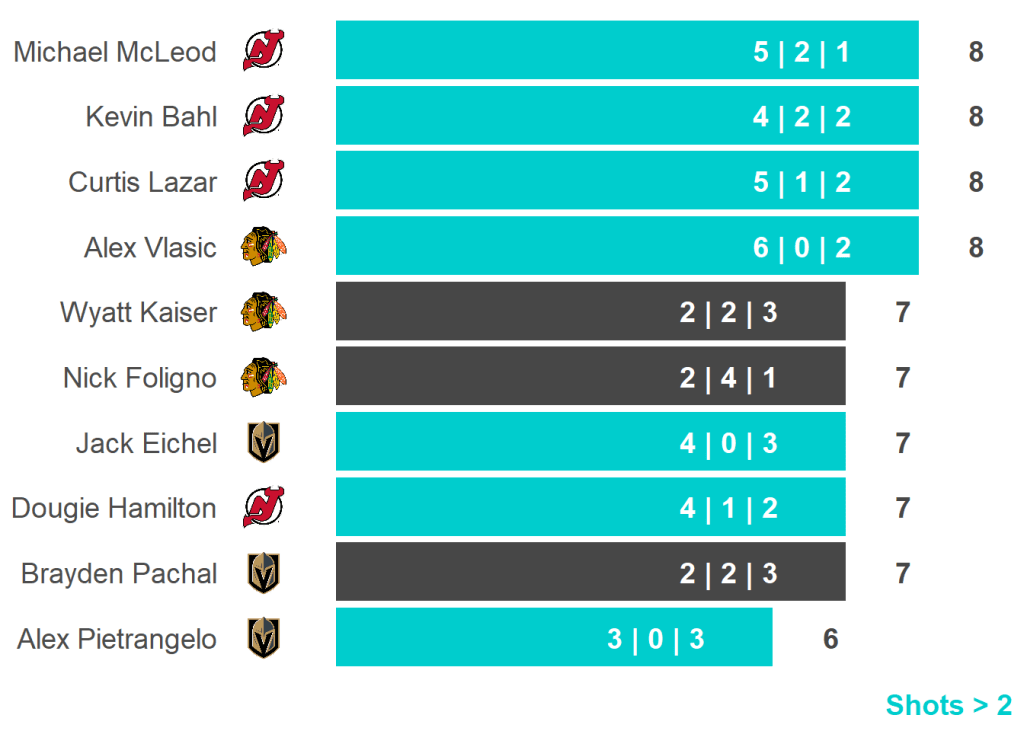Click the Golden Knights logo beside Alex Pietrangelo
Image resolution: width=1024 pixels, height=731 pixels.
[264, 638]
